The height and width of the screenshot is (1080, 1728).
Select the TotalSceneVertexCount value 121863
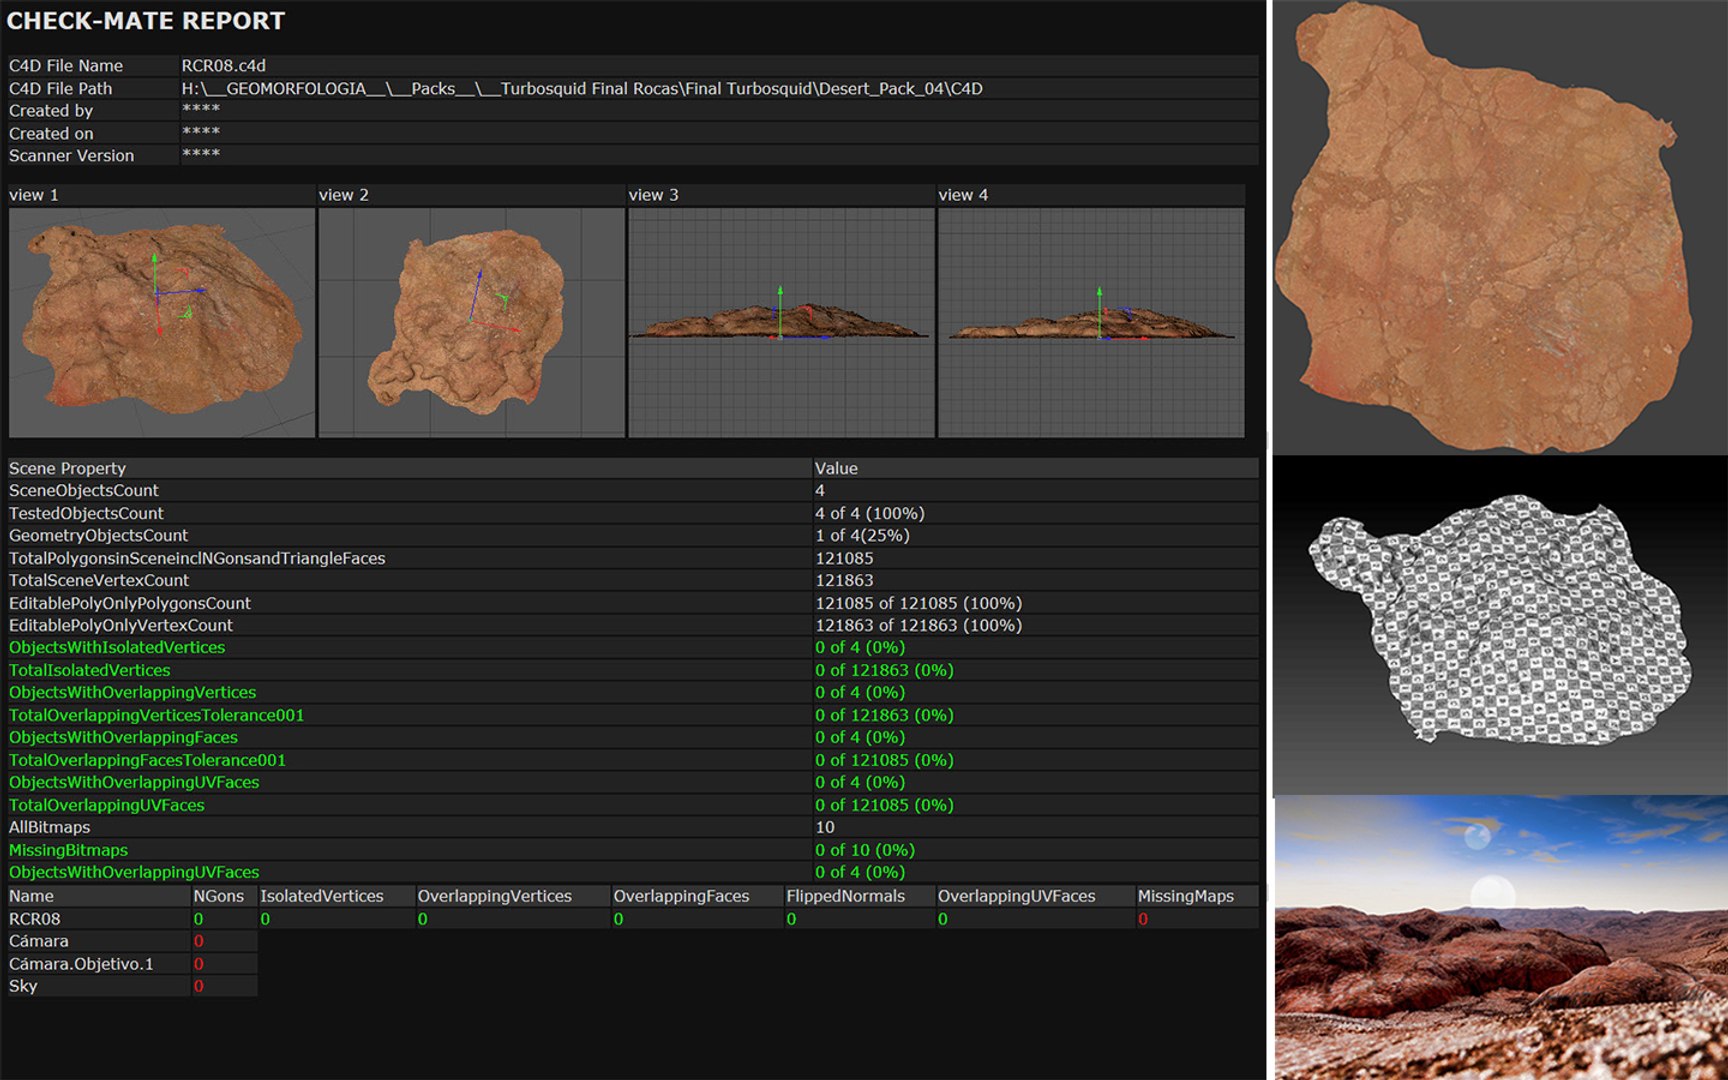(844, 581)
